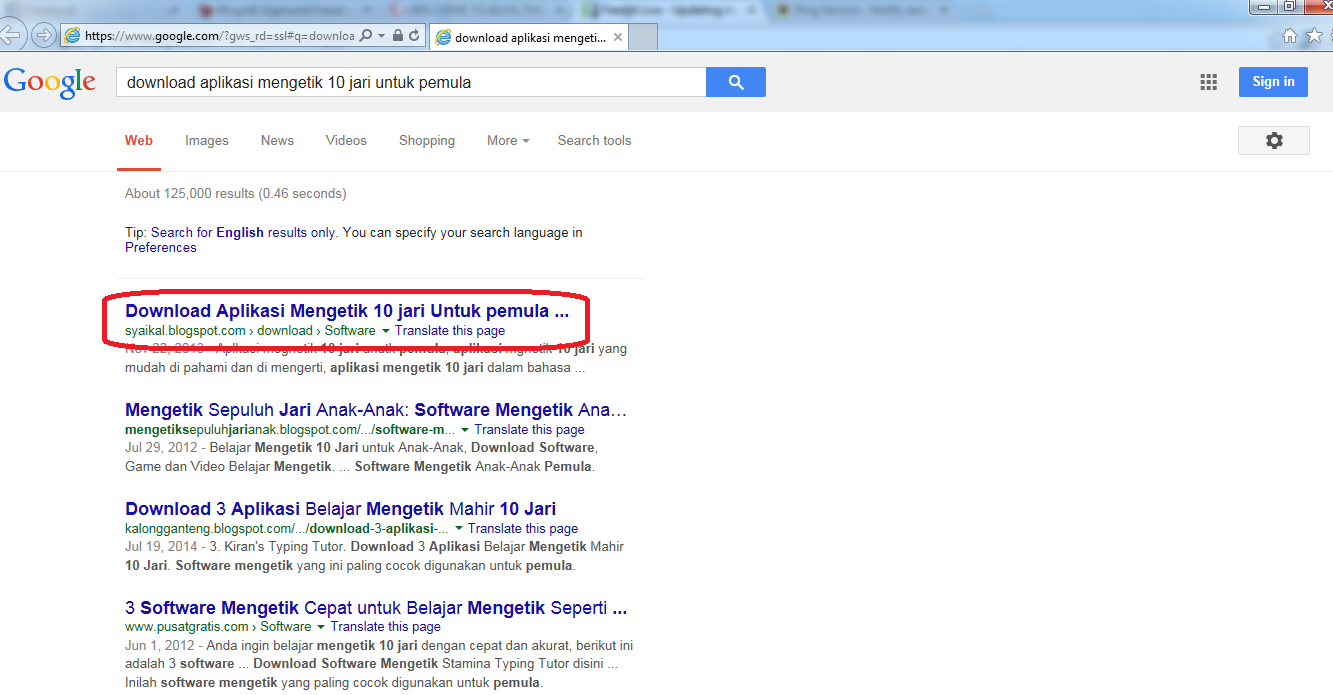Click the Sign in button
This screenshot has height=695, width=1333.
pyautogui.click(x=1273, y=82)
